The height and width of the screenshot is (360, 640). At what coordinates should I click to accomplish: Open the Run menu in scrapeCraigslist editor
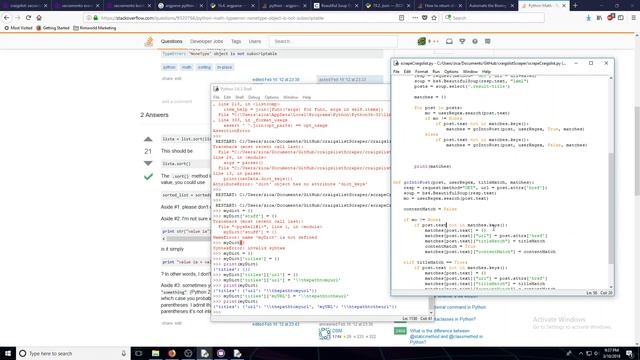click(x=436, y=71)
